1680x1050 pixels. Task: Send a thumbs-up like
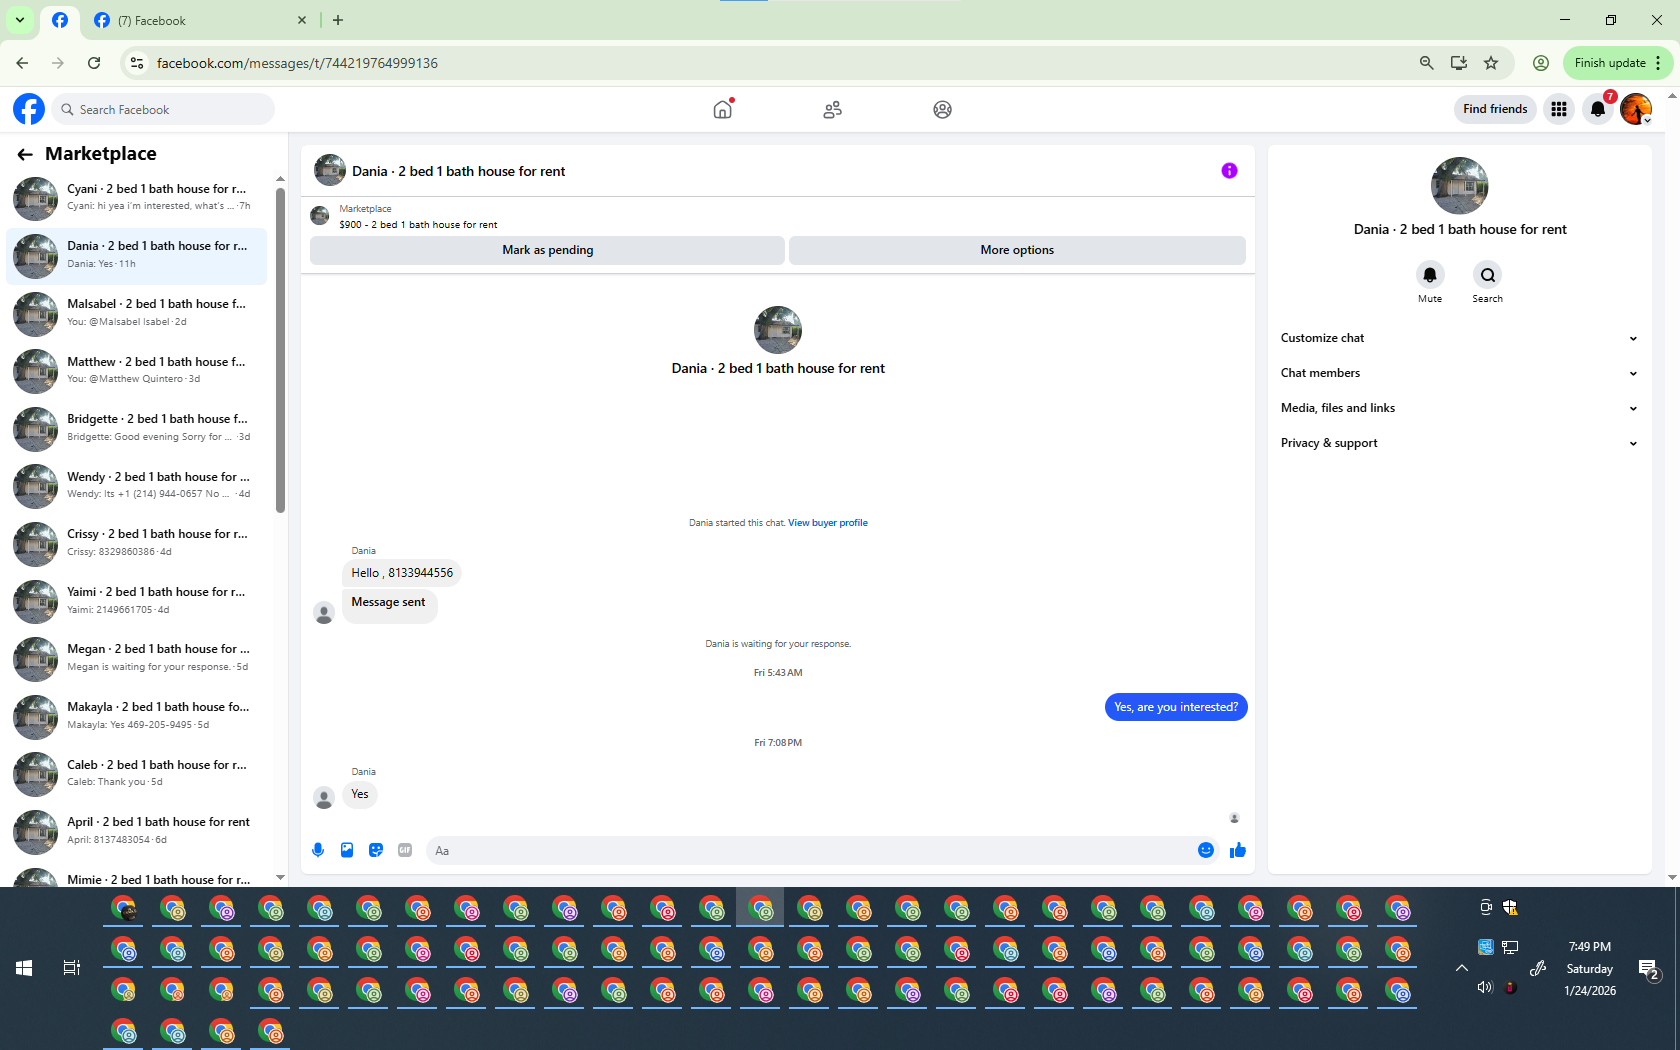tap(1238, 850)
